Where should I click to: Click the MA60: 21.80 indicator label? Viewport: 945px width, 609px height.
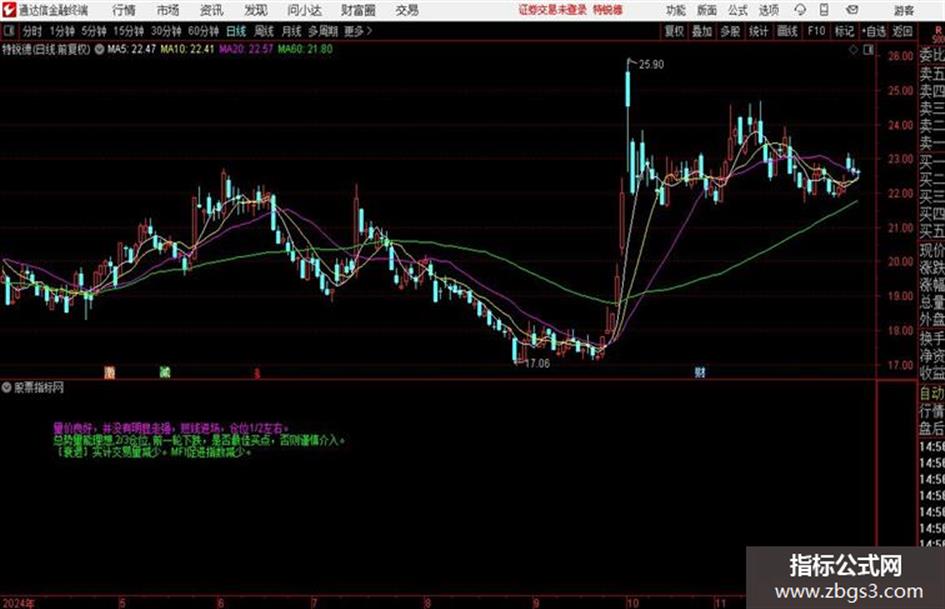pos(305,49)
